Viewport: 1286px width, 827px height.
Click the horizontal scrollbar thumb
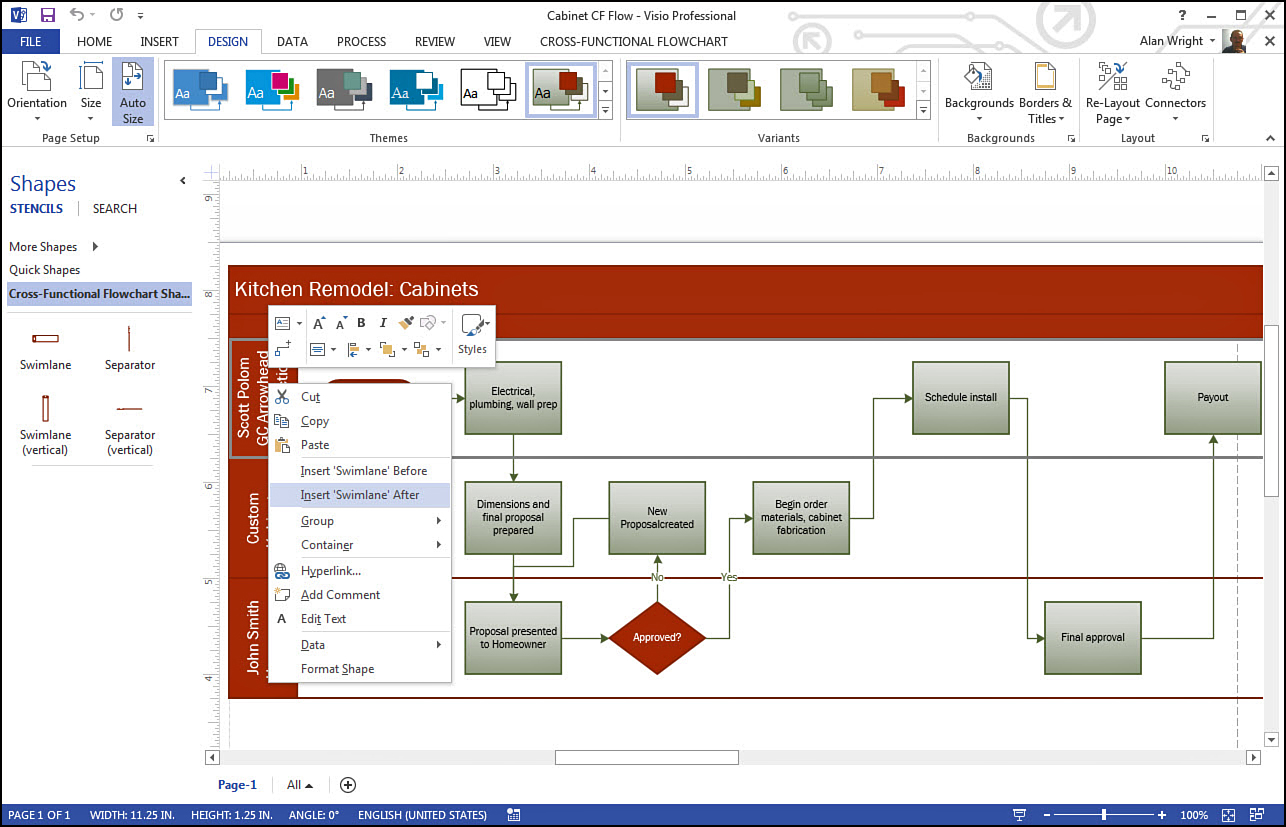coord(647,758)
